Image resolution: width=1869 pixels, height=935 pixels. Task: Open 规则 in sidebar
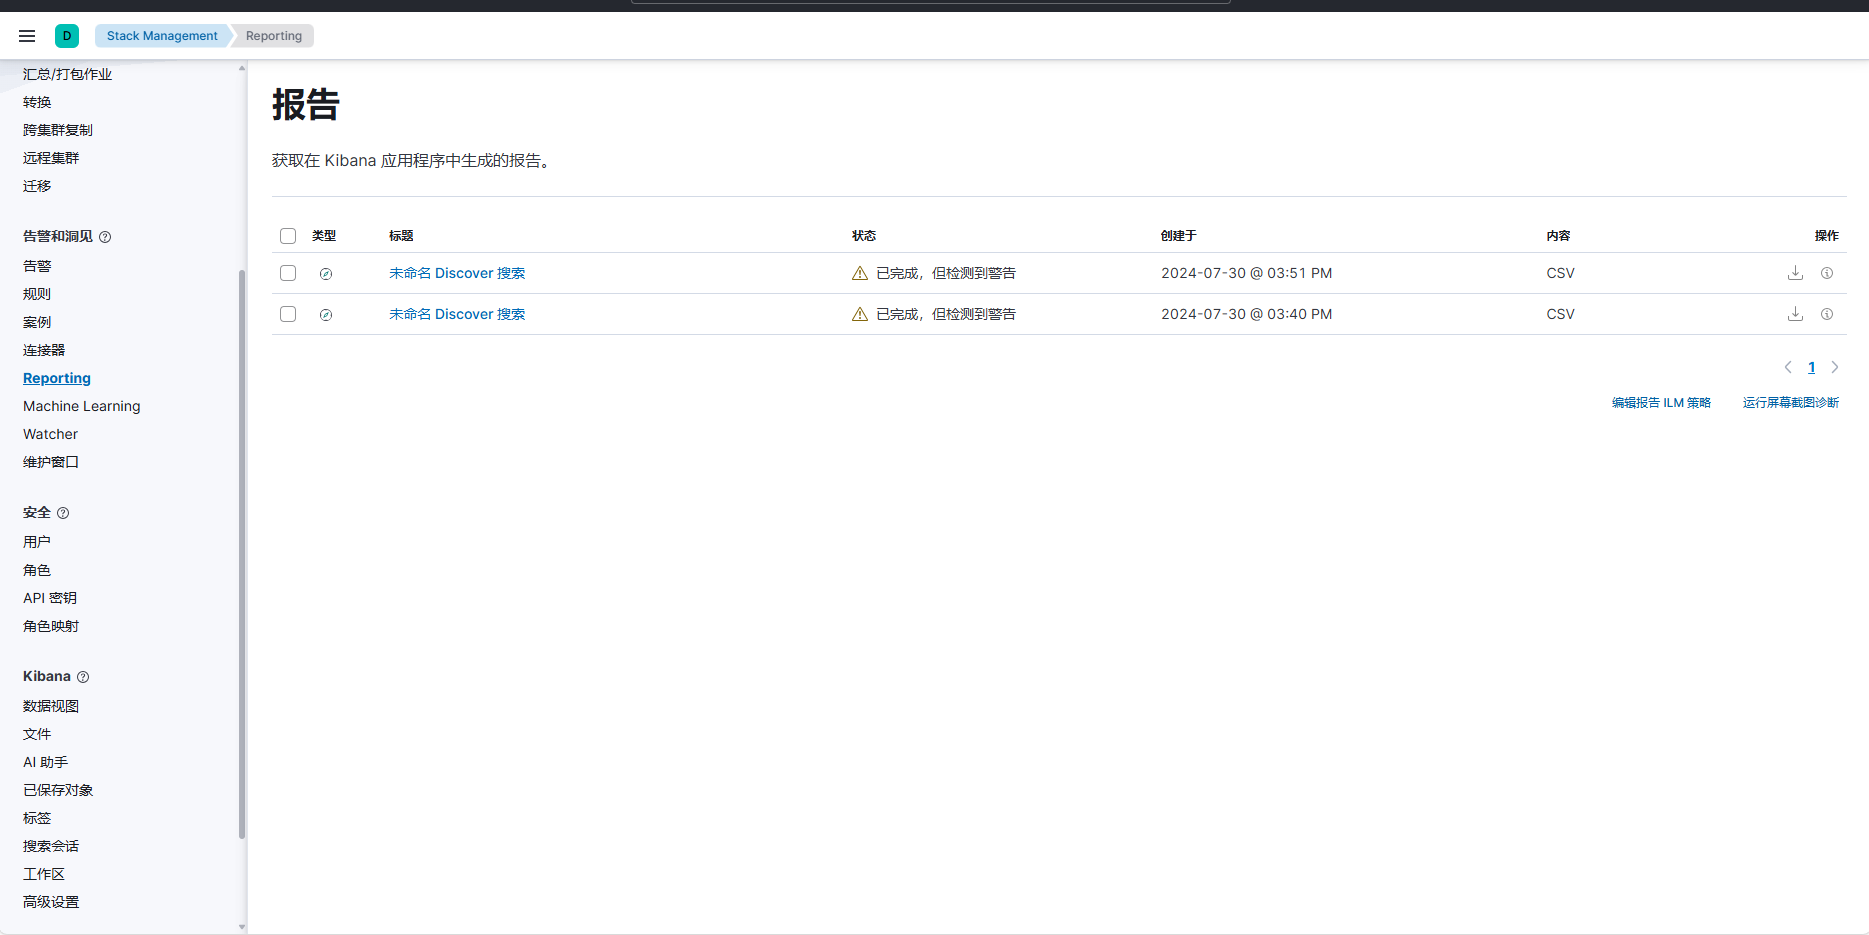tap(37, 294)
